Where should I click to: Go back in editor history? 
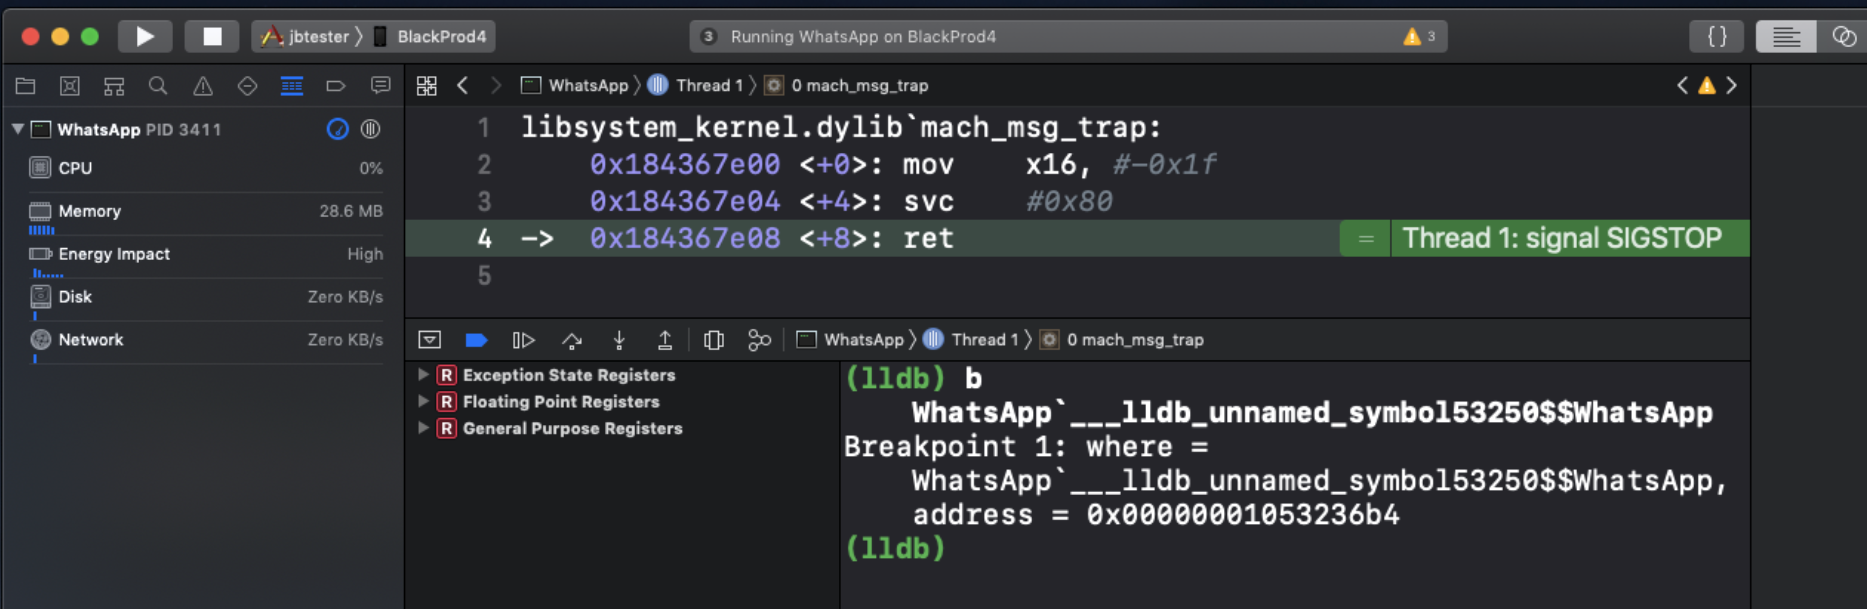click(462, 86)
